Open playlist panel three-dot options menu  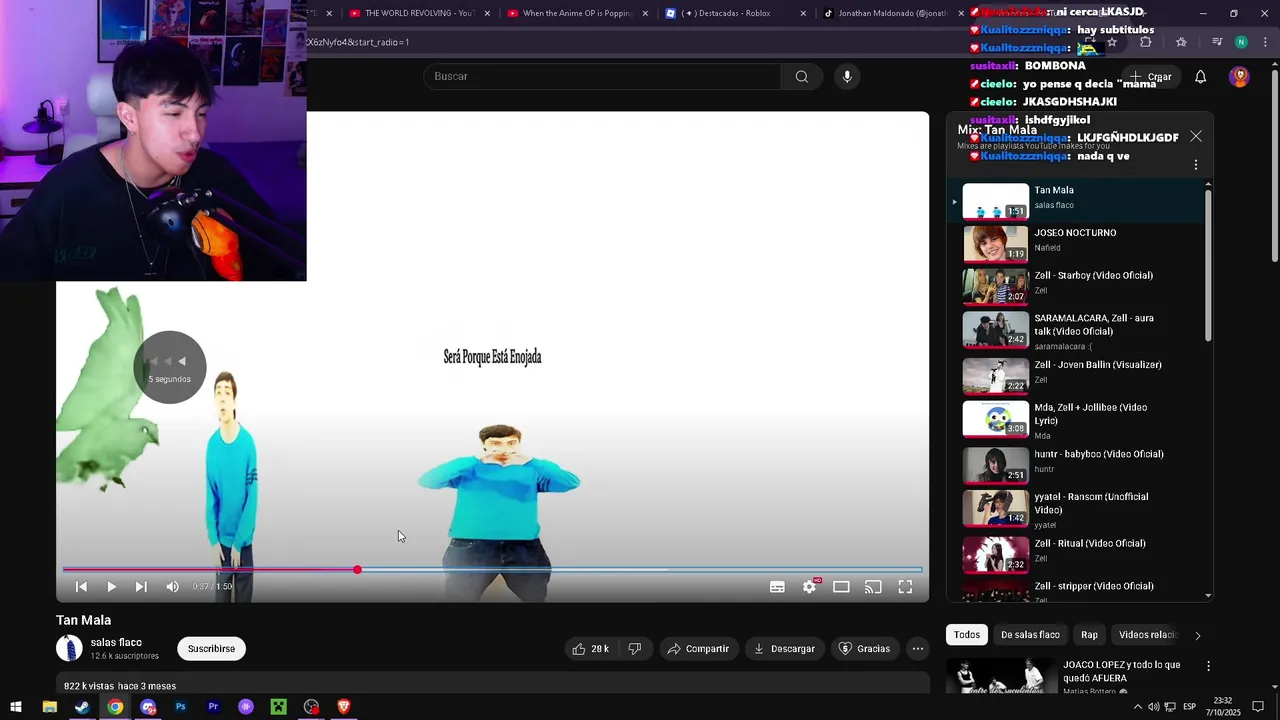[1196, 164]
